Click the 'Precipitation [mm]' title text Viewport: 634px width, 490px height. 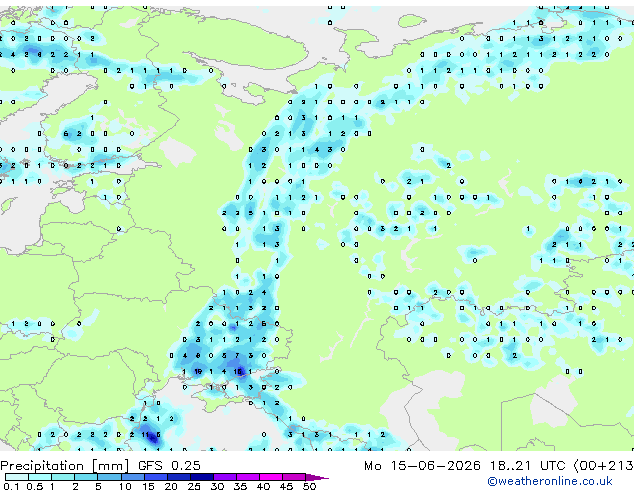click(65, 466)
